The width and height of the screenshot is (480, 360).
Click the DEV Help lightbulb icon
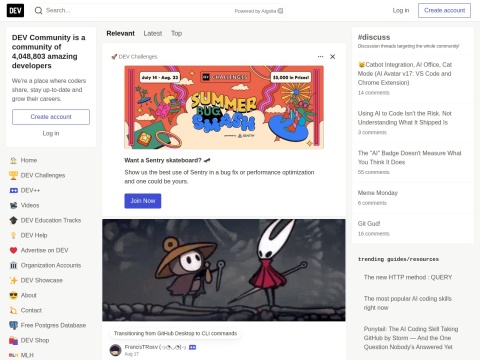(13, 235)
